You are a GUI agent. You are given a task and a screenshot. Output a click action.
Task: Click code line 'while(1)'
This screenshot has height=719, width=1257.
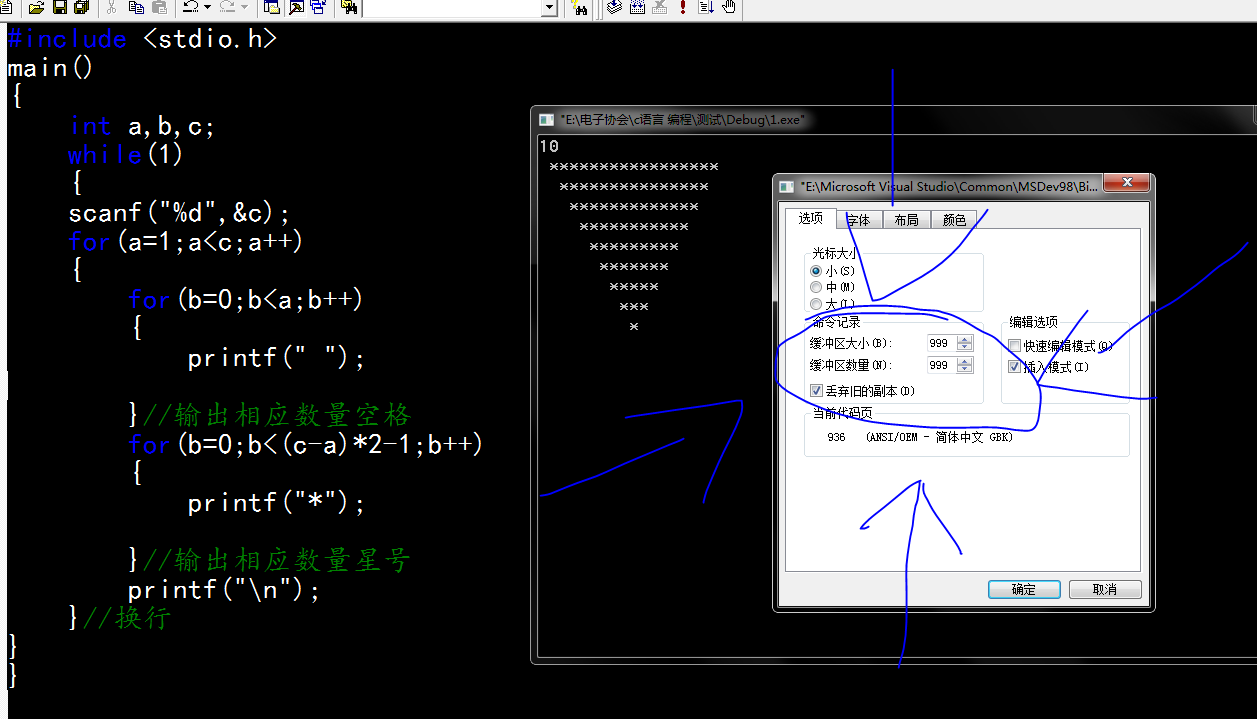126,155
